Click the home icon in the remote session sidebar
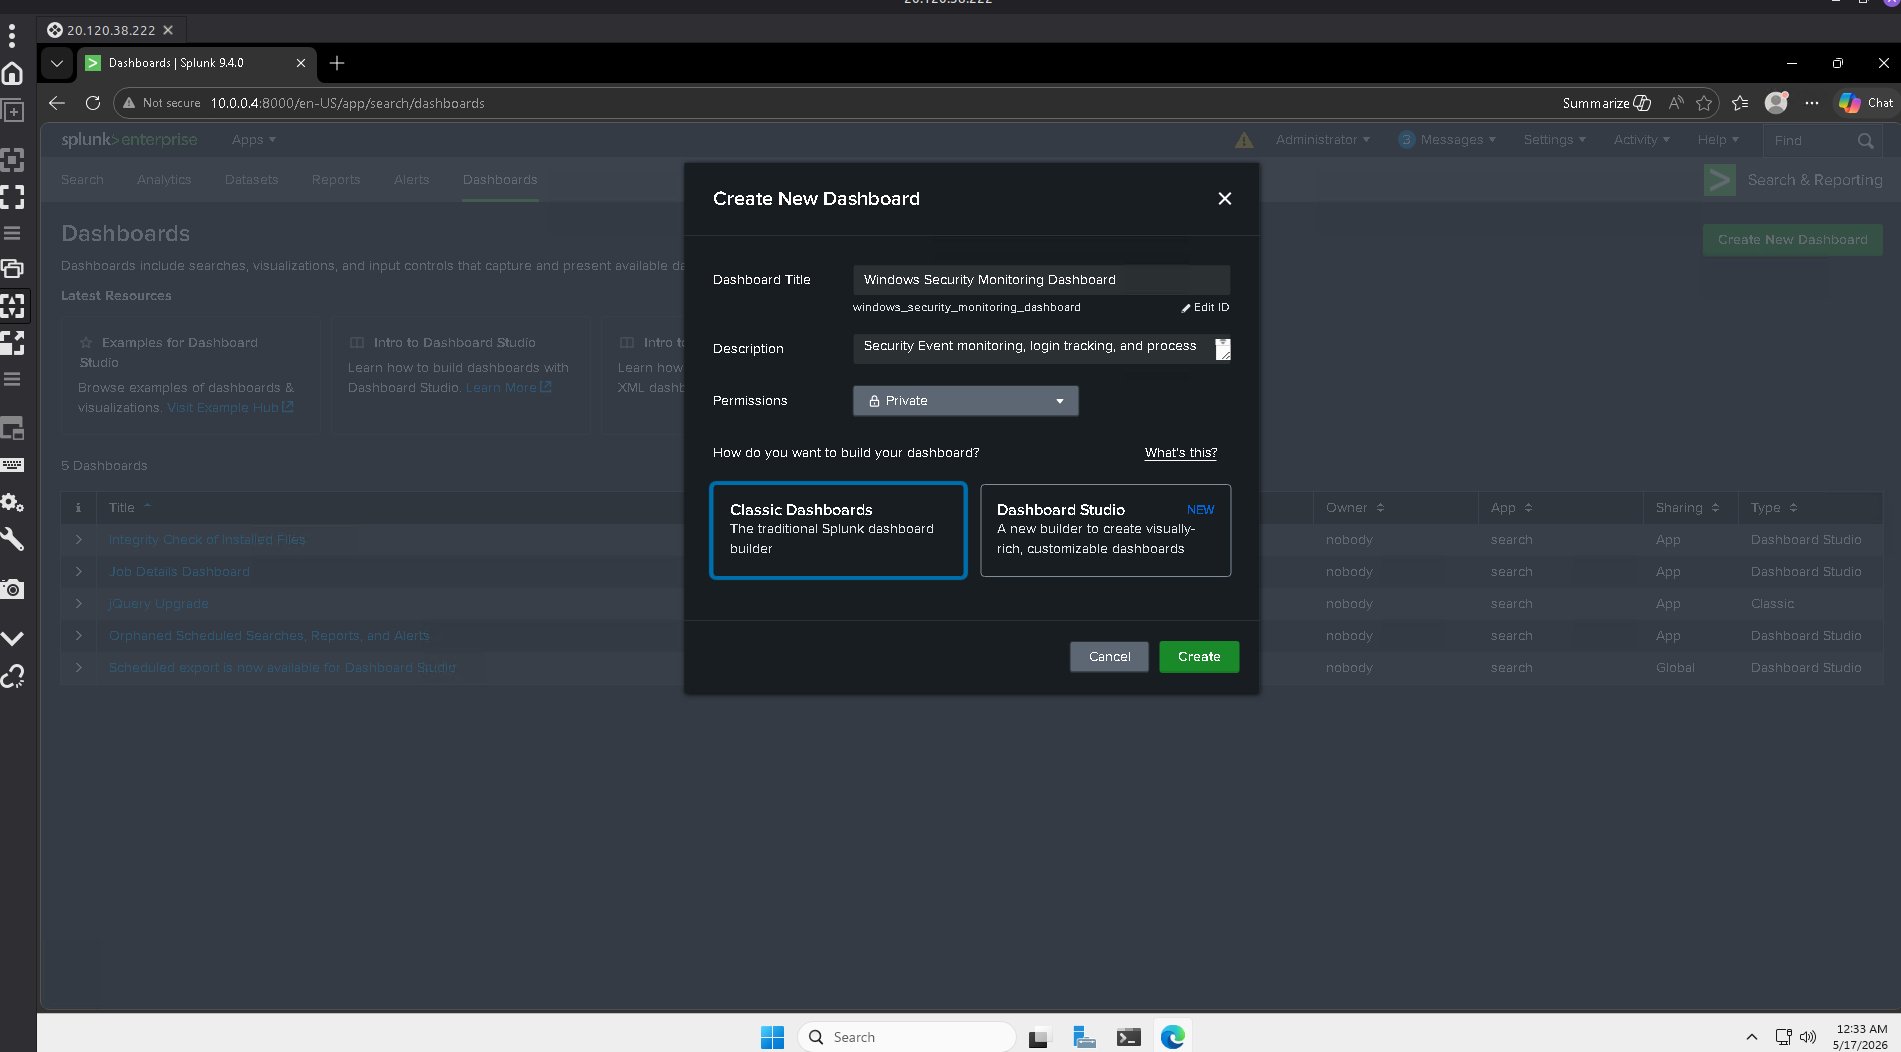Viewport: 1901px width, 1052px height. 13,73
